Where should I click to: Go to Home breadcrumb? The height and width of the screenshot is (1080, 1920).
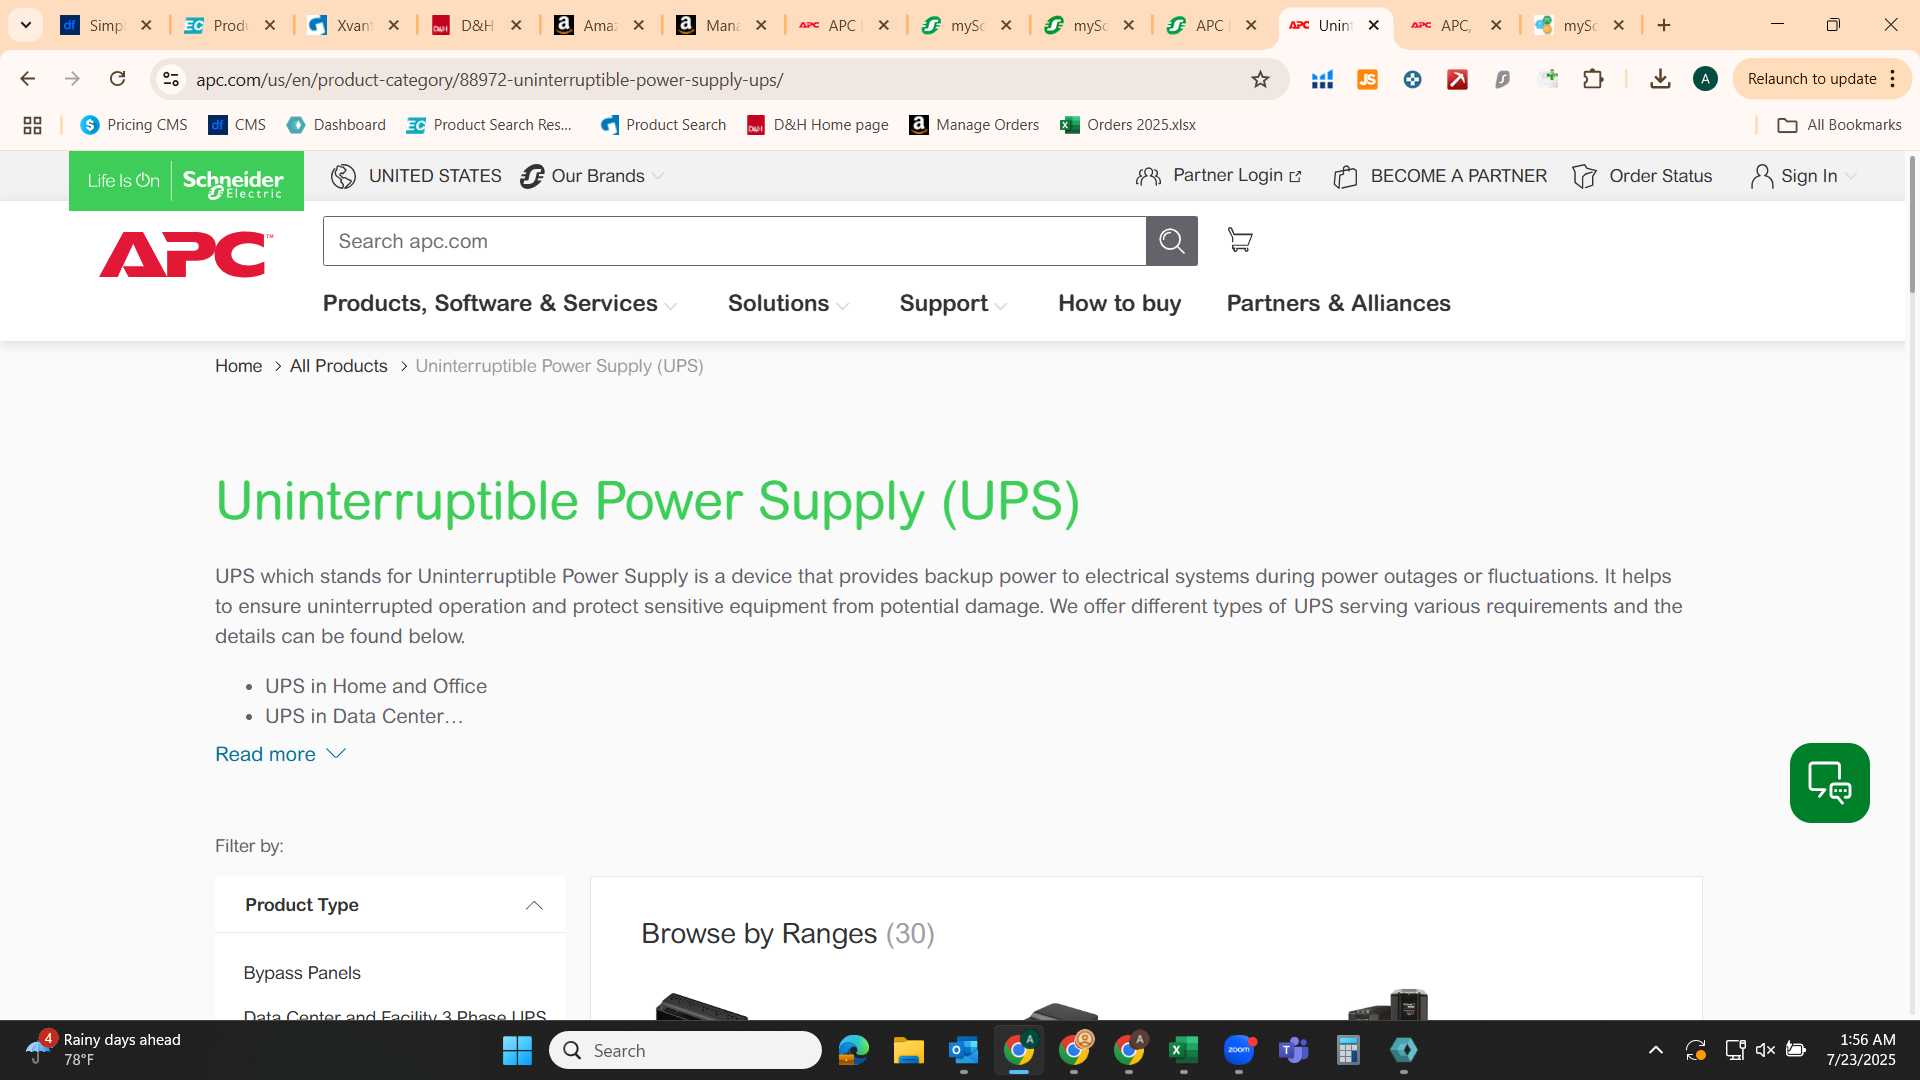pos(238,366)
